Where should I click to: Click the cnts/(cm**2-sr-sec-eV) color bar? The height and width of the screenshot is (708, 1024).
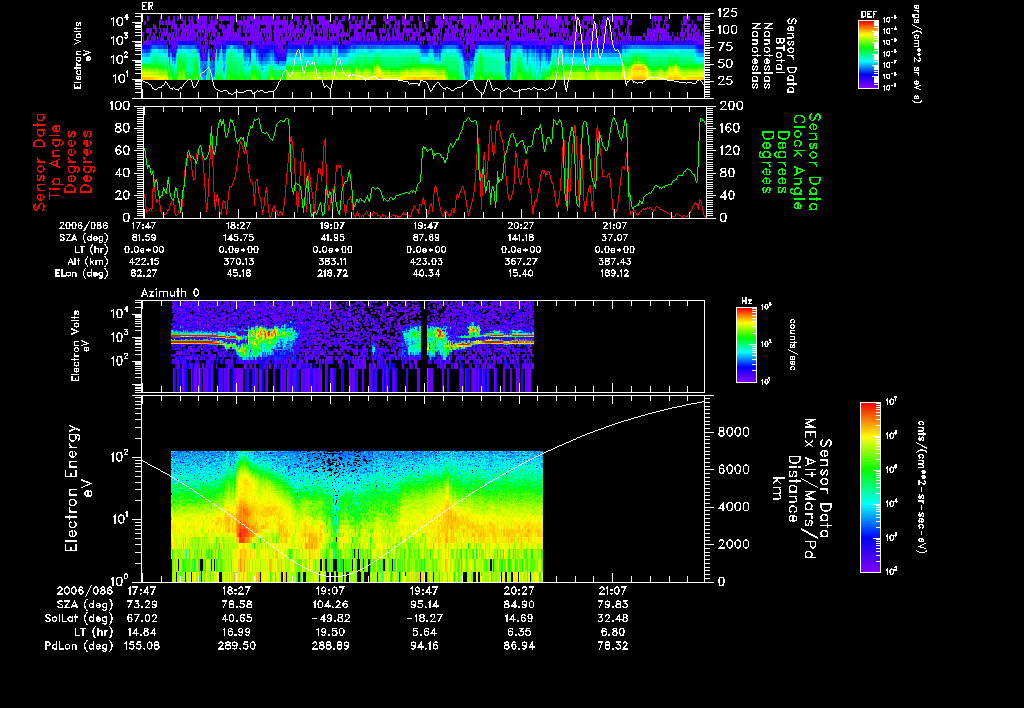(870, 487)
